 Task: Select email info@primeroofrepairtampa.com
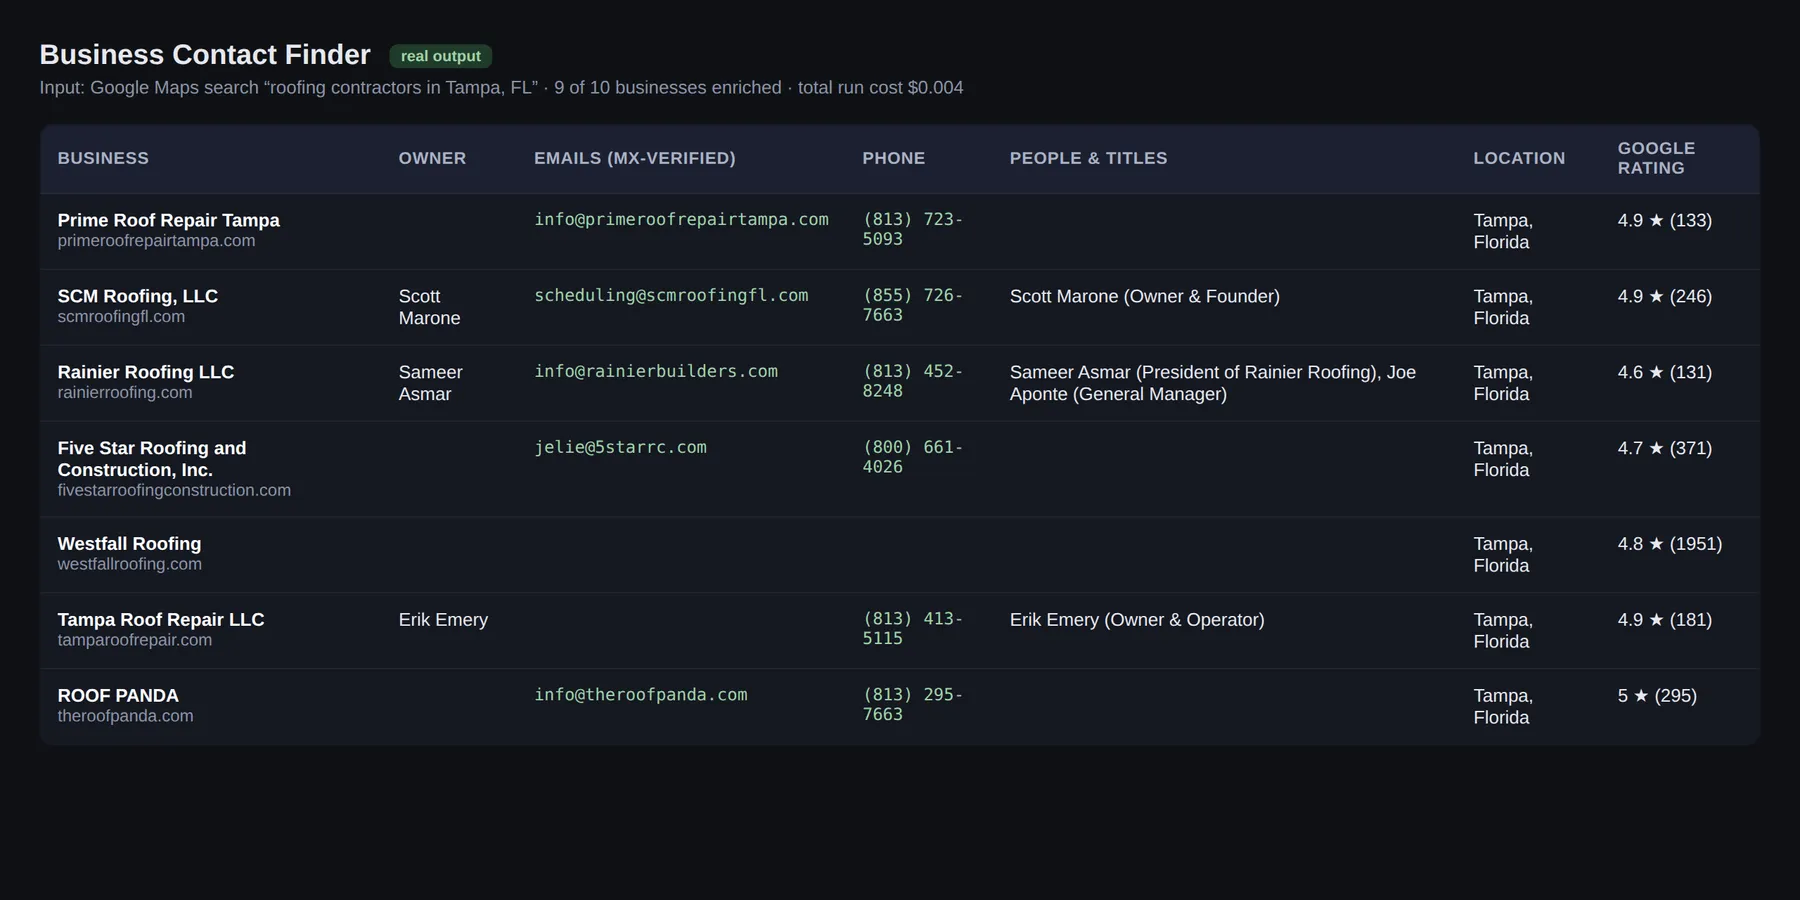point(681,219)
